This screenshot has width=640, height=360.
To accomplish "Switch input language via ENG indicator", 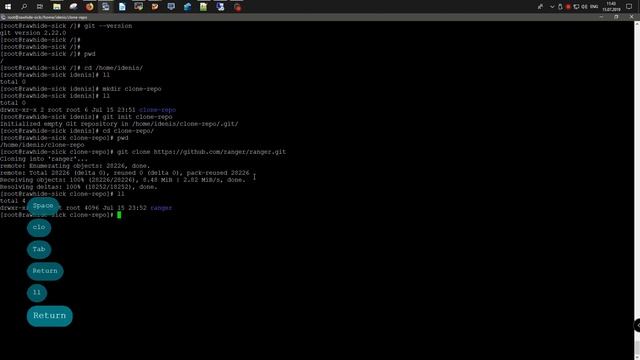I will (x=594, y=7).
